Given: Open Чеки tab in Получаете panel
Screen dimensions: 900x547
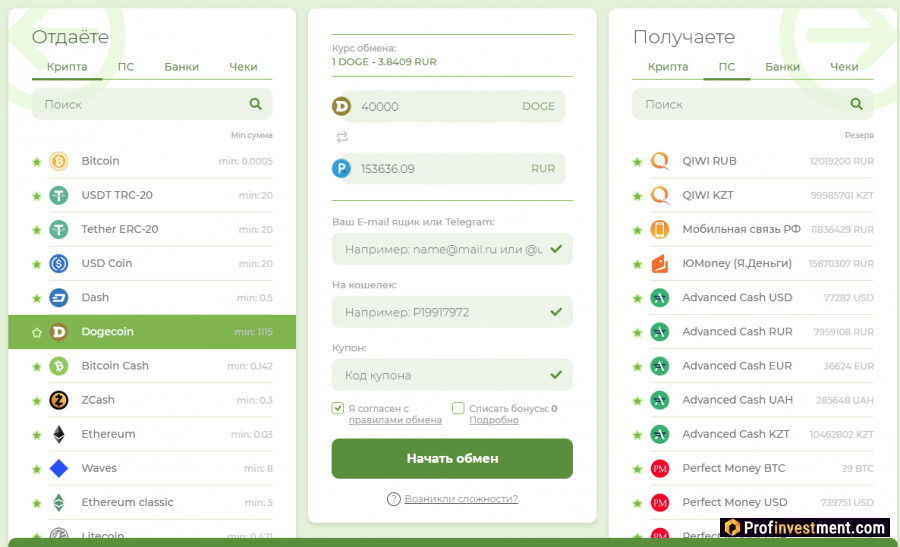Looking at the screenshot, I should click(844, 67).
